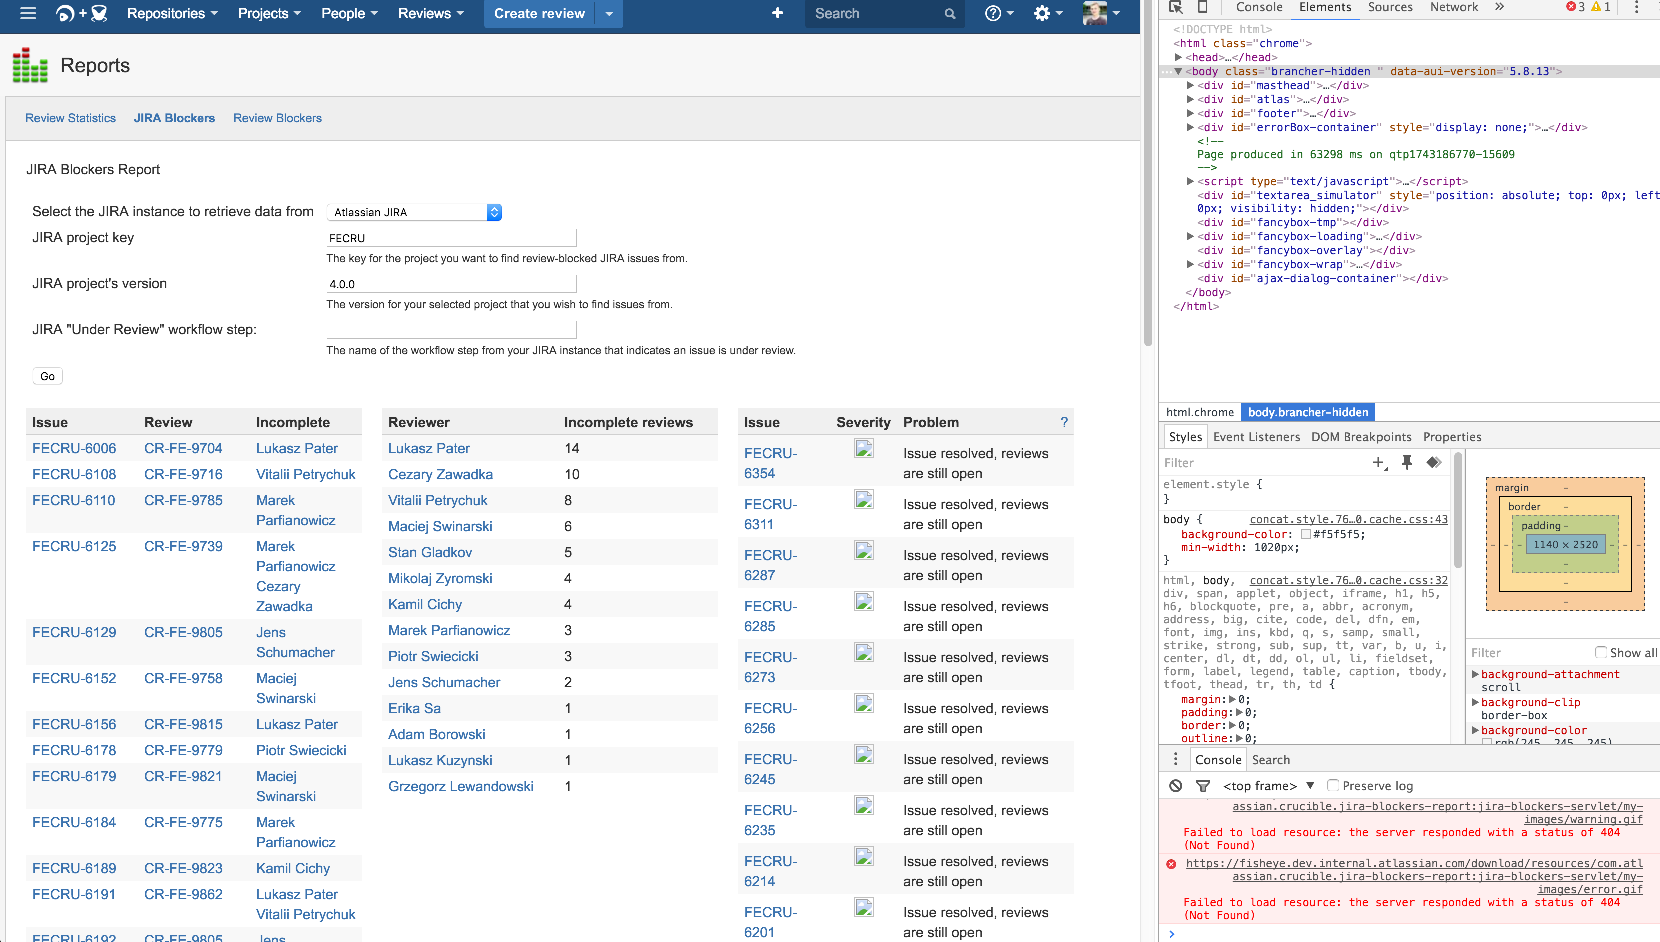Image resolution: width=1660 pixels, height=942 pixels.
Task: Click the clear console icon
Action: click(1175, 785)
